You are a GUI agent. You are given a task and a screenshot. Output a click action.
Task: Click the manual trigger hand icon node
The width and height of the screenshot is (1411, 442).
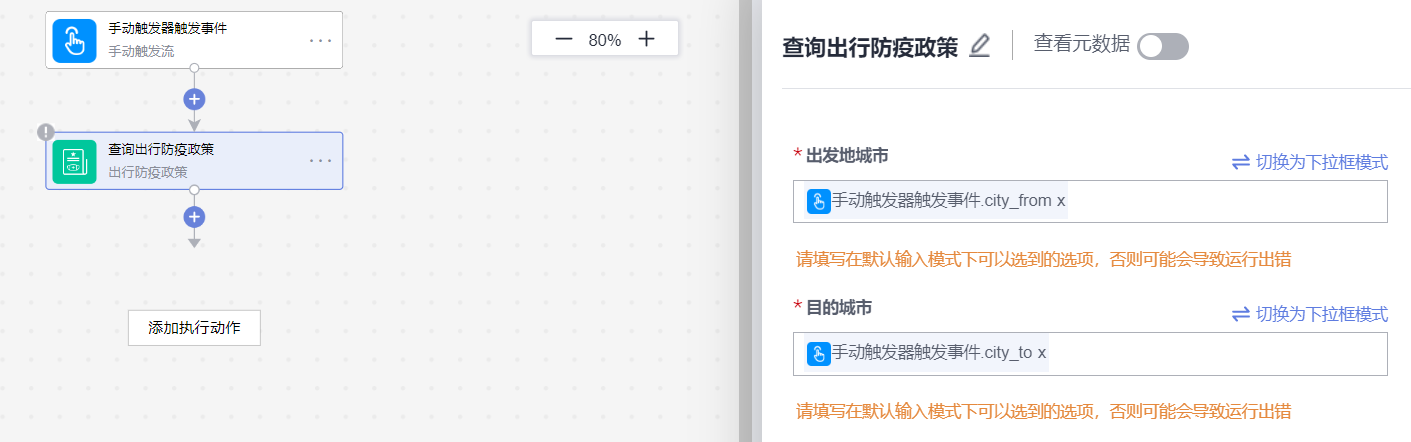(75, 40)
